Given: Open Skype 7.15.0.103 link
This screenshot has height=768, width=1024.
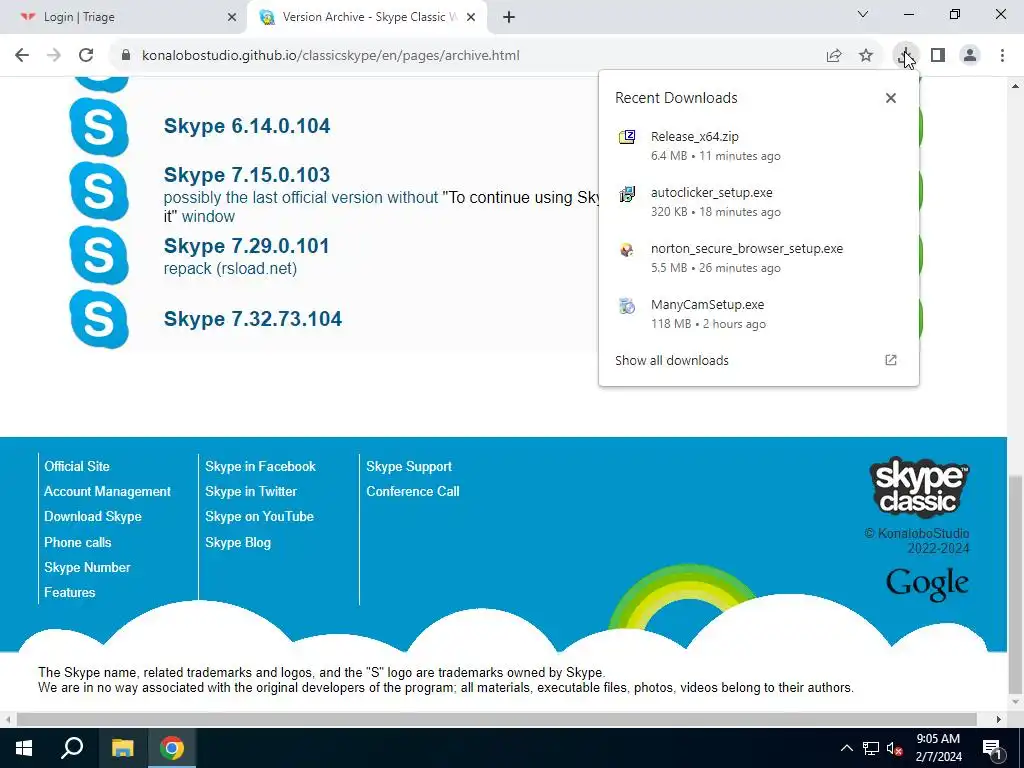Looking at the screenshot, I should click(247, 175).
